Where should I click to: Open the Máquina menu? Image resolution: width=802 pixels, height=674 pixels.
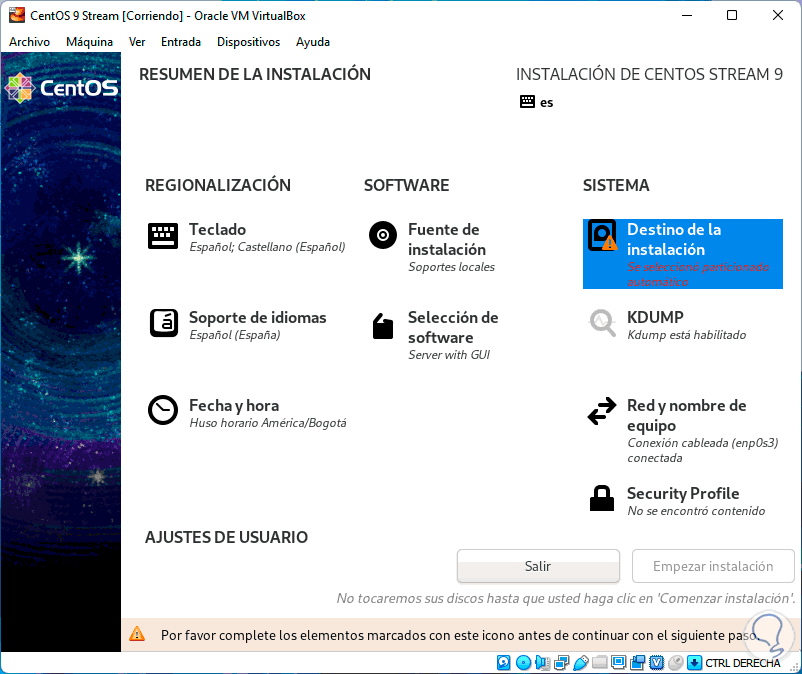coord(90,42)
